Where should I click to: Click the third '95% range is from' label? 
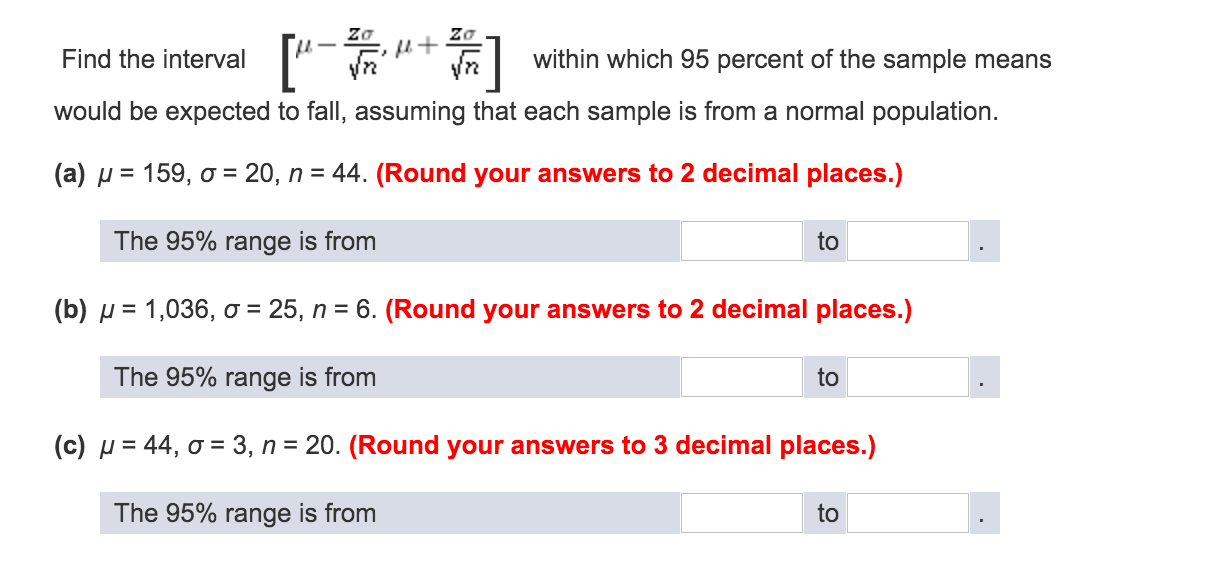coord(246,513)
